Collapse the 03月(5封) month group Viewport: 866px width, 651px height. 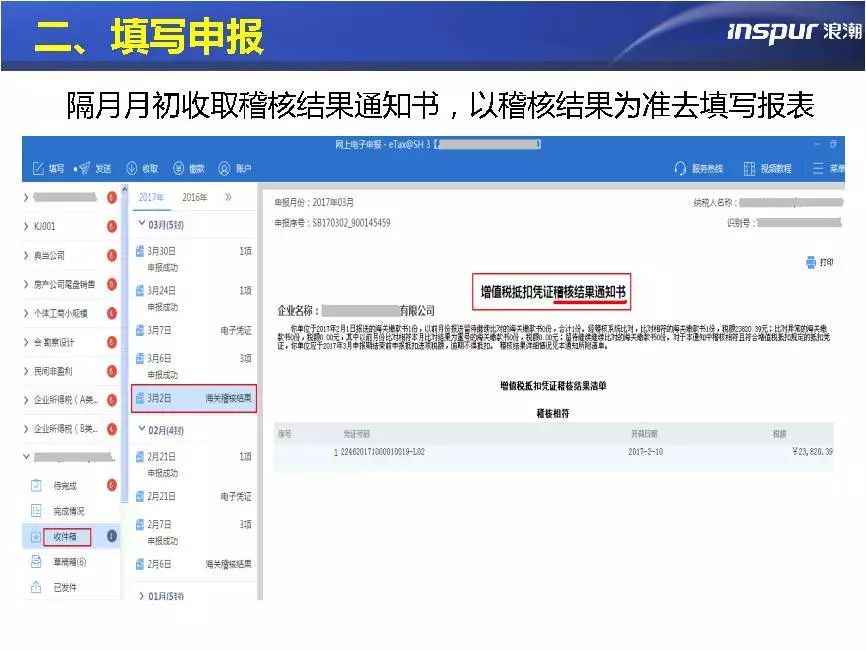coord(158,225)
